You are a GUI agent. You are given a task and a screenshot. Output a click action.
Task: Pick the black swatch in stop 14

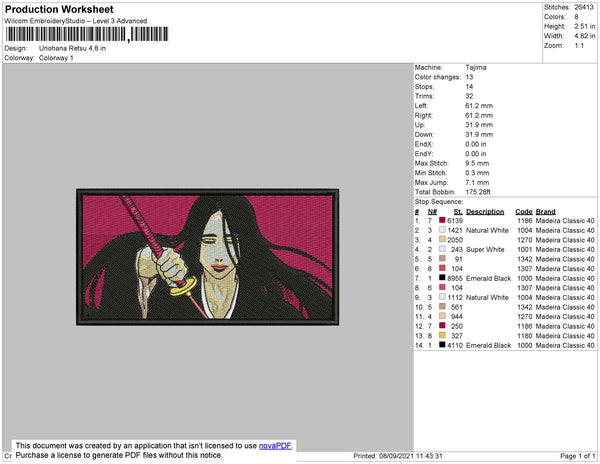coord(442,345)
